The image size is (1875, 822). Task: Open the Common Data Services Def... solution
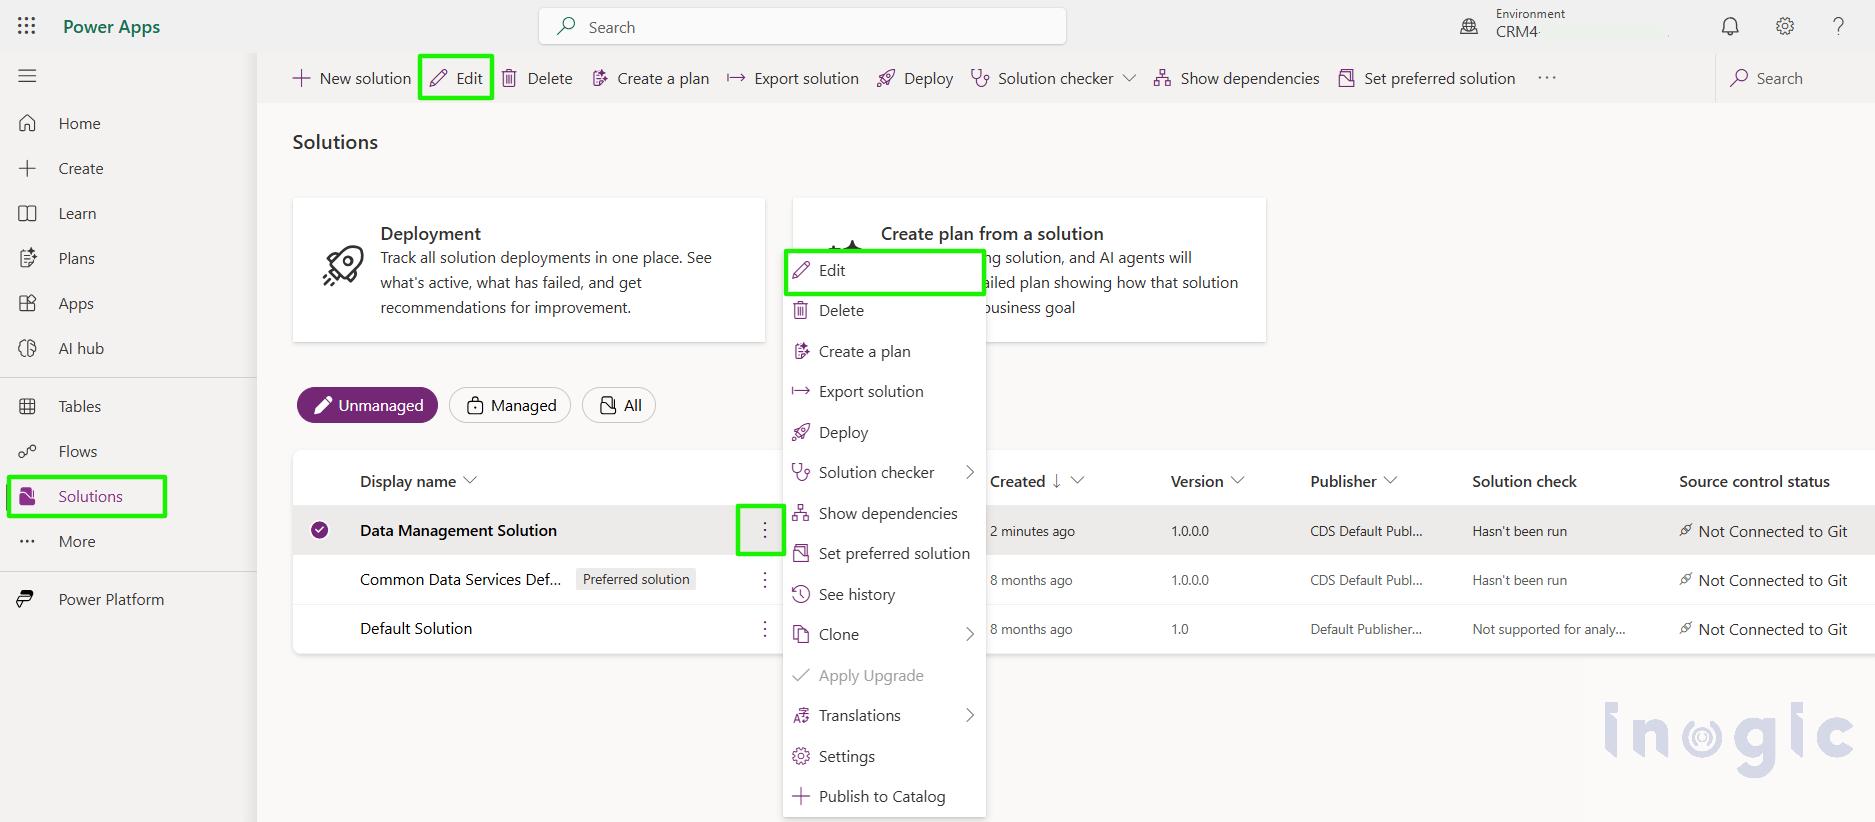pos(460,579)
